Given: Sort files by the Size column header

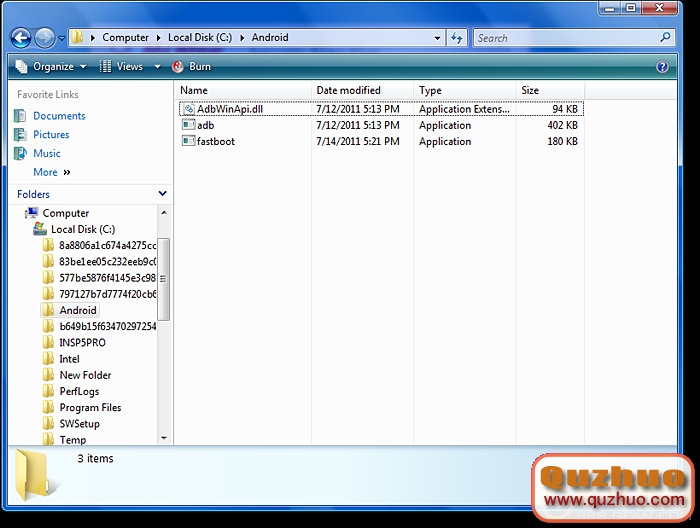Looking at the screenshot, I should [550, 91].
